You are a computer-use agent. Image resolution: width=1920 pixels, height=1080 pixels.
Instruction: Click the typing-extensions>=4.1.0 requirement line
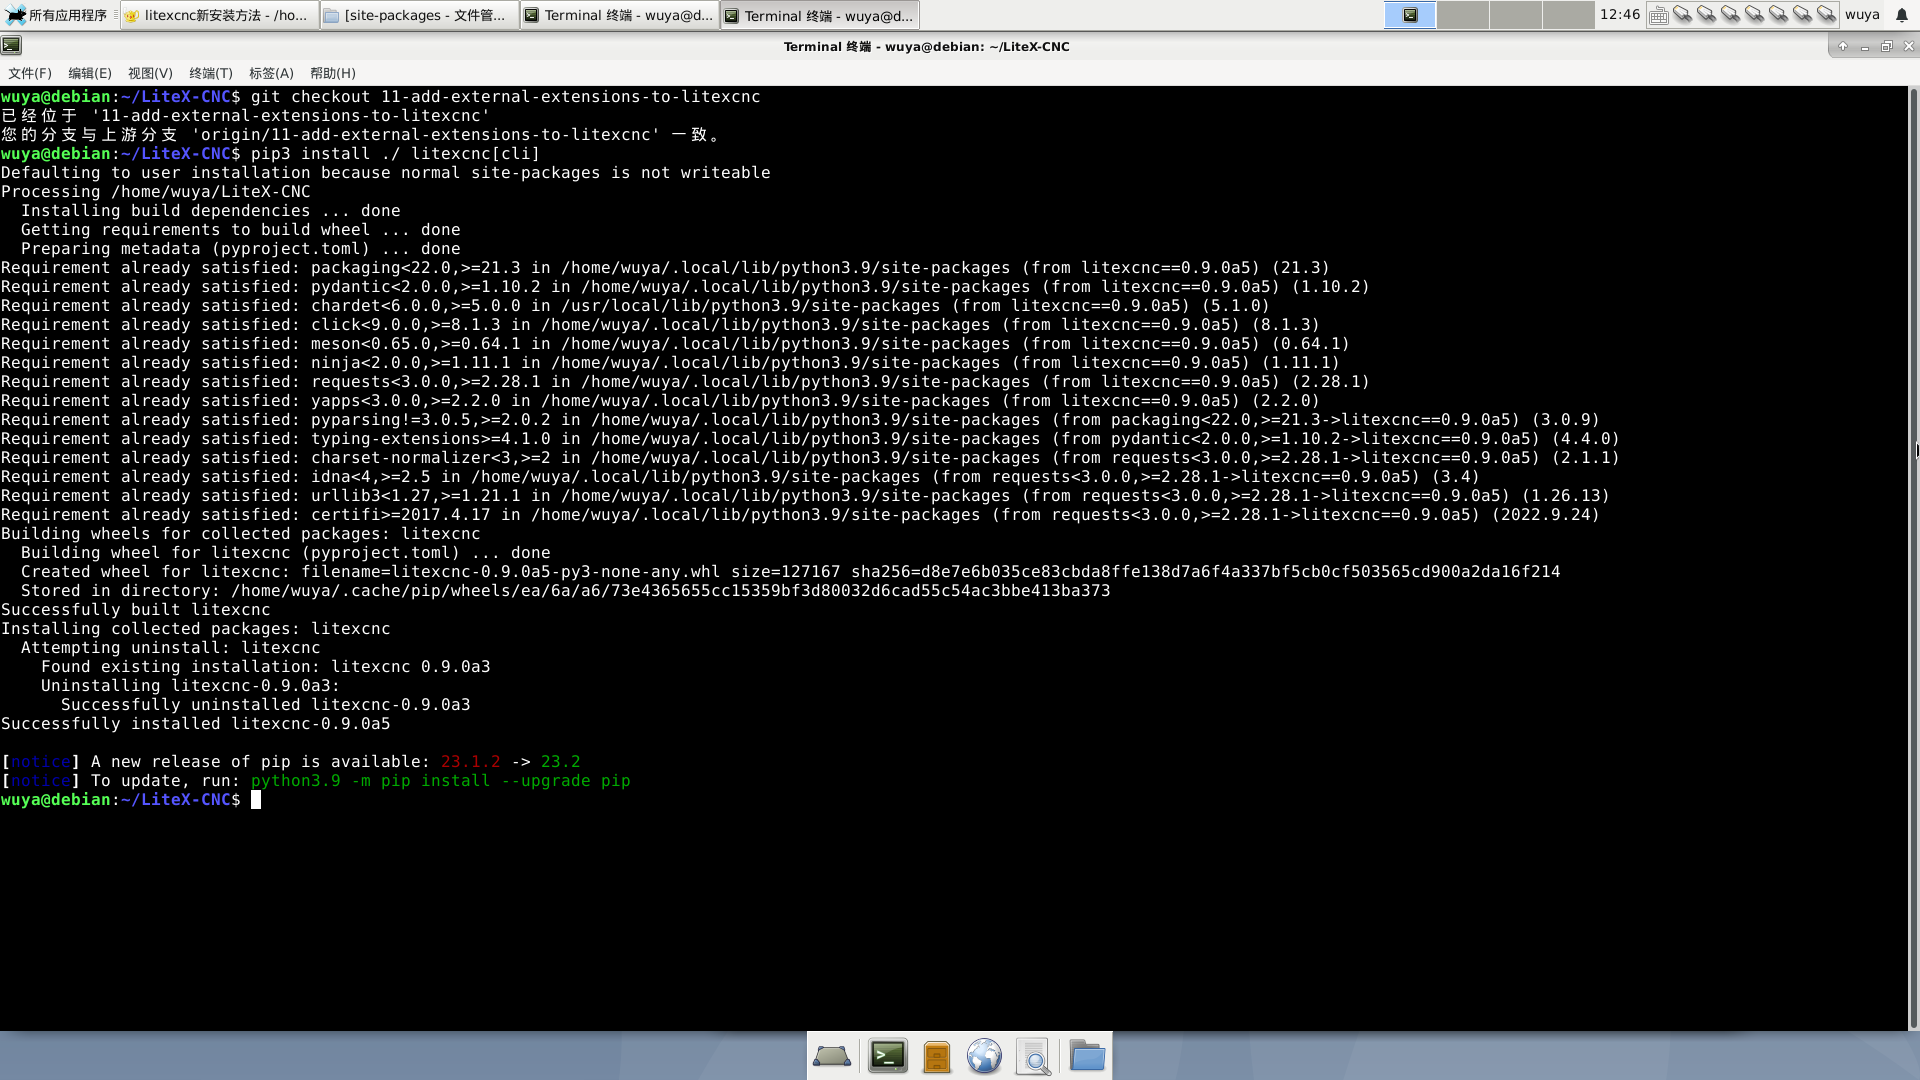pyautogui.click(x=810, y=439)
